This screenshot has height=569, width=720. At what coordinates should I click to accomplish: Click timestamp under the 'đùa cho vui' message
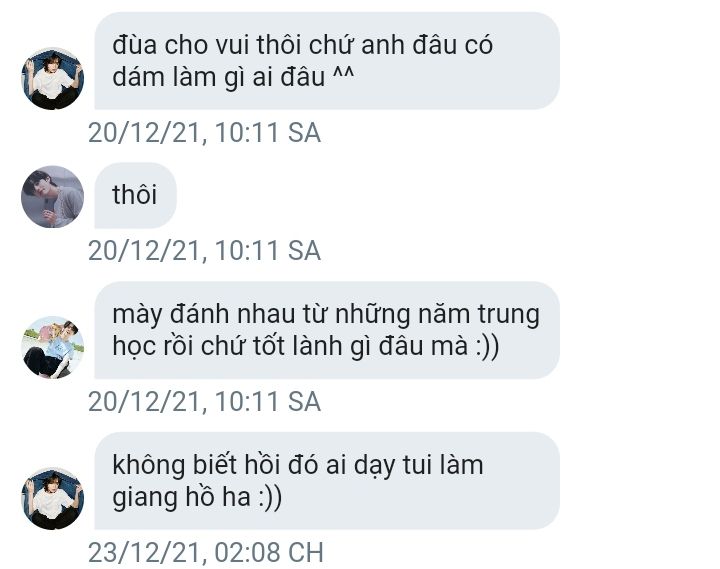(204, 133)
